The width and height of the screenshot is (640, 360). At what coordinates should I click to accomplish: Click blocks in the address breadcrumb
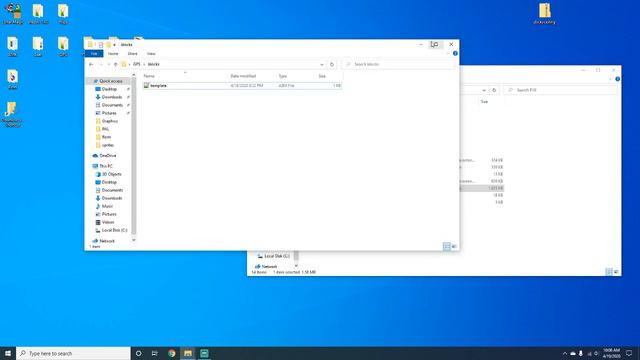coord(153,64)
